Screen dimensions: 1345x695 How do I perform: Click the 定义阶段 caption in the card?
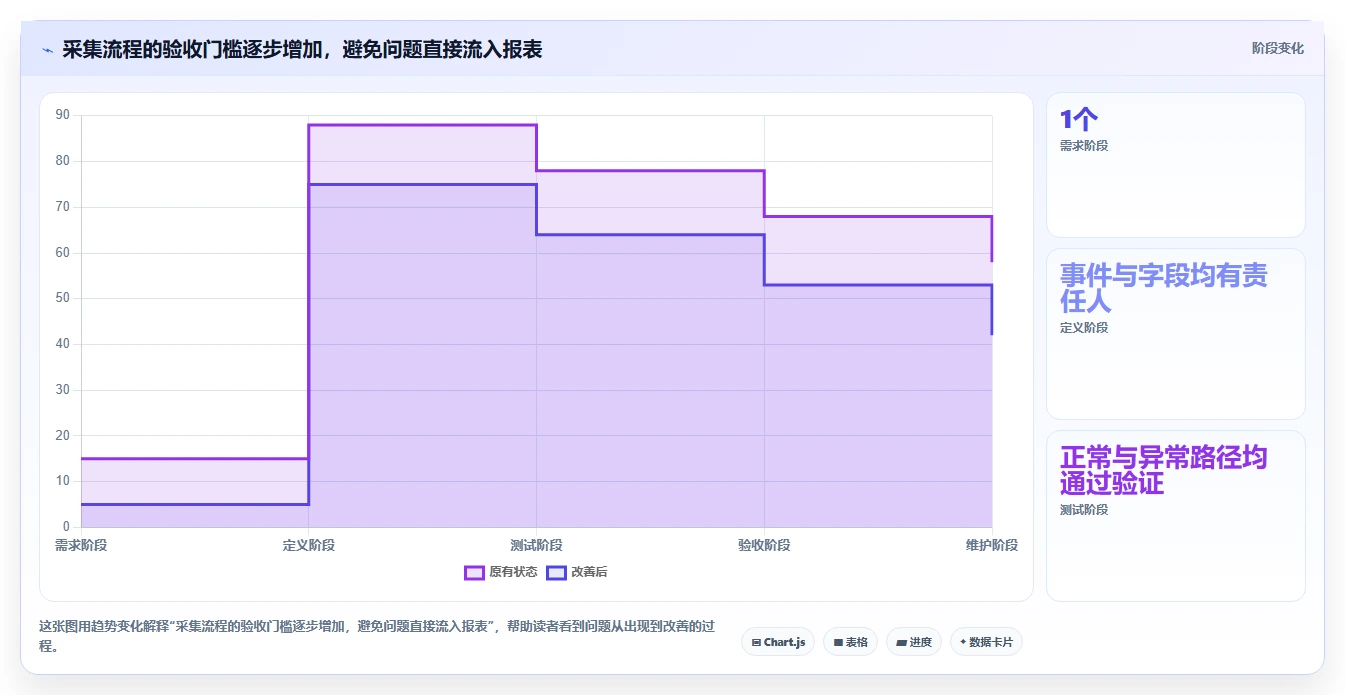(1084, 327)
